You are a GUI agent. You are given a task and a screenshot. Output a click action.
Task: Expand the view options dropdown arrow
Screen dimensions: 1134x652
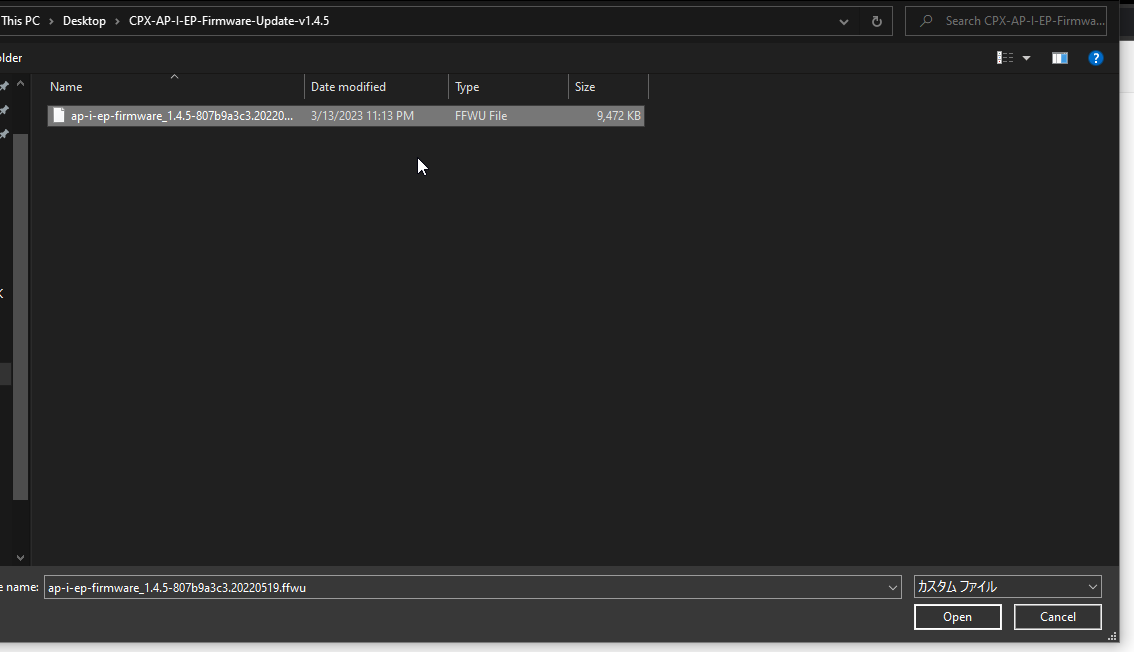1026,58
